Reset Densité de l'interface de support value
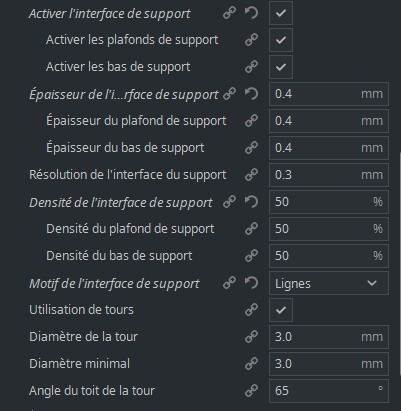401x411 pixels. click(251, 202)
